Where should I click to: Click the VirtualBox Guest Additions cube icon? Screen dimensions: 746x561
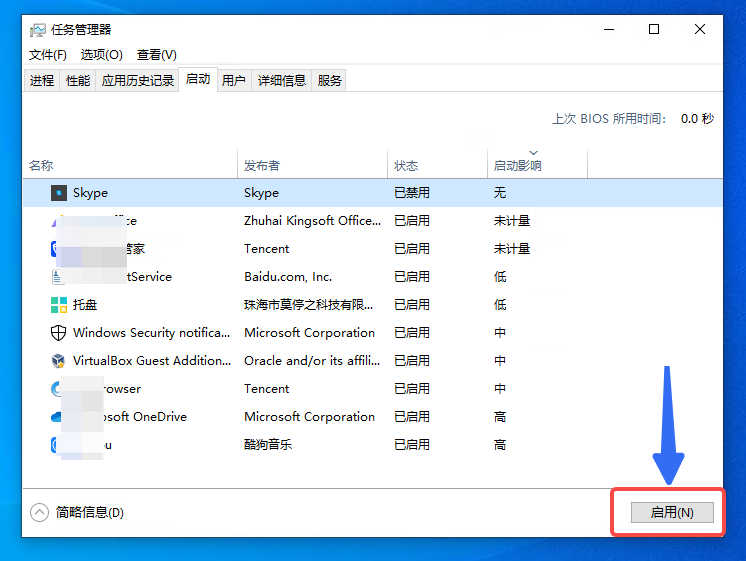click(58, 361)
